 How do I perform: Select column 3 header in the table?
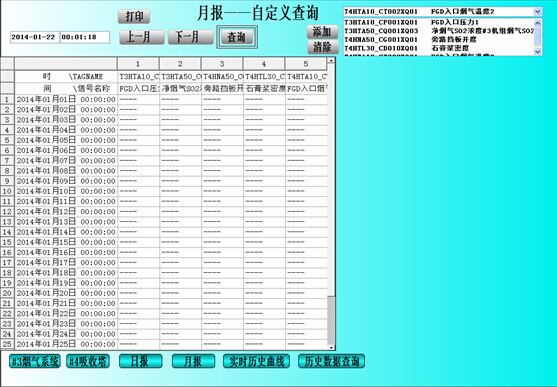222,64
